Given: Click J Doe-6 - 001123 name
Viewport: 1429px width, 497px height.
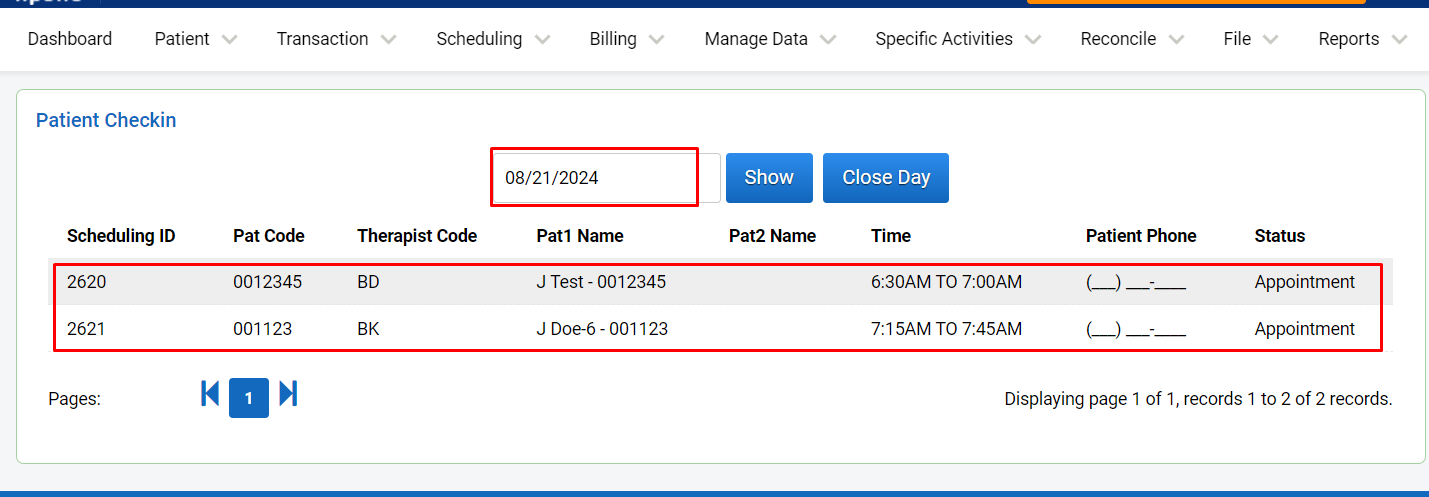Looking at the screenshot, I should (602, 329).
